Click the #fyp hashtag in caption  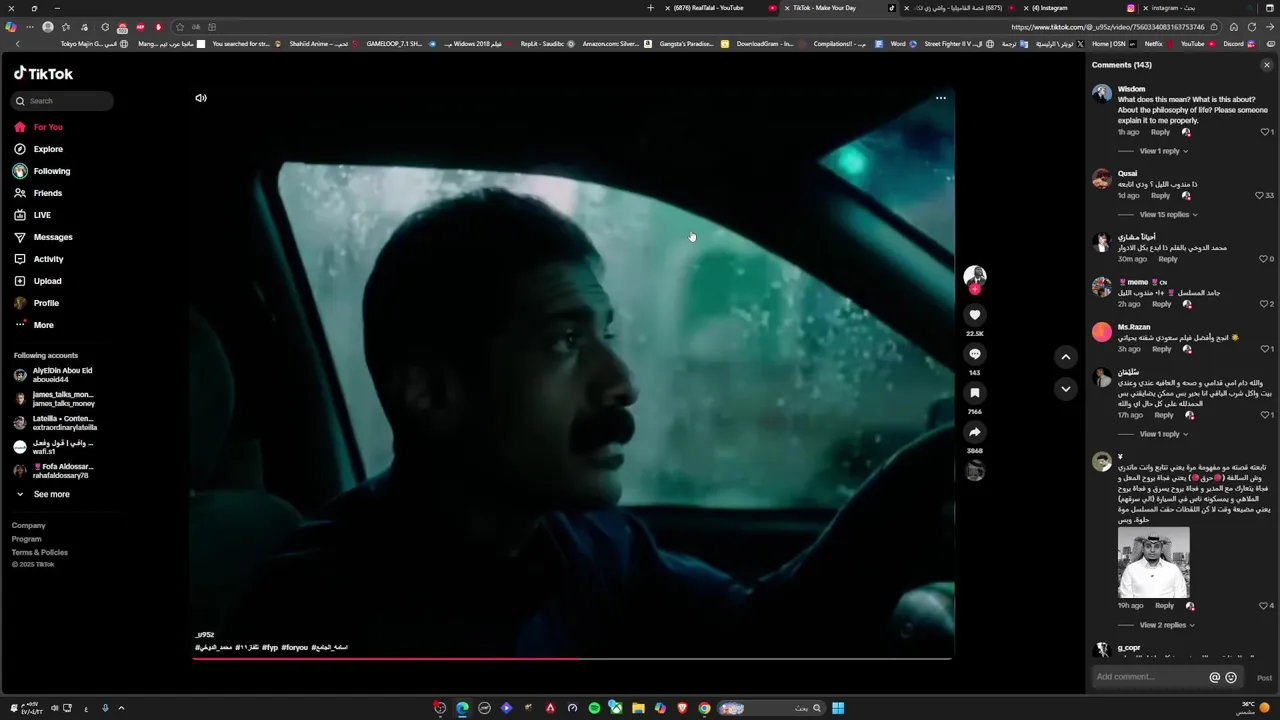(x=270, y=648)
